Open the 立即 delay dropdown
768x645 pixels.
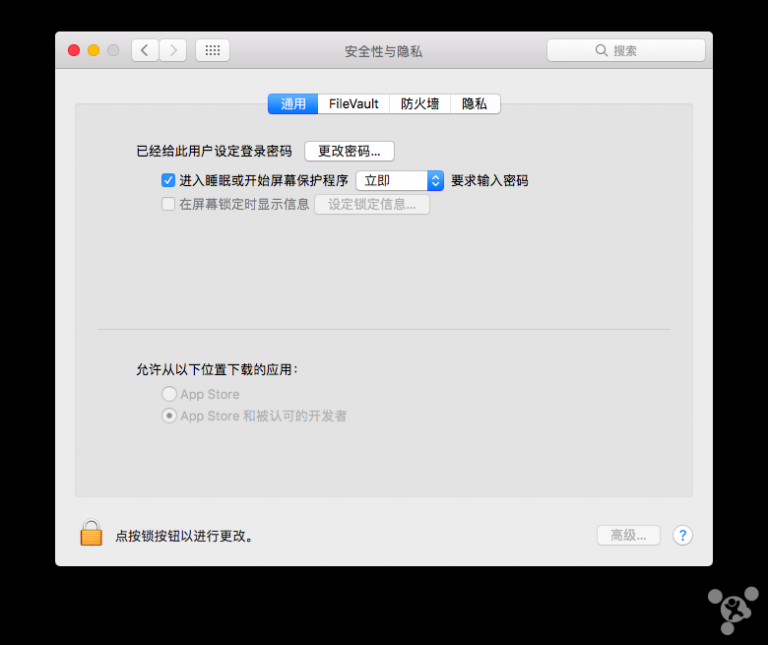point(400,181)
